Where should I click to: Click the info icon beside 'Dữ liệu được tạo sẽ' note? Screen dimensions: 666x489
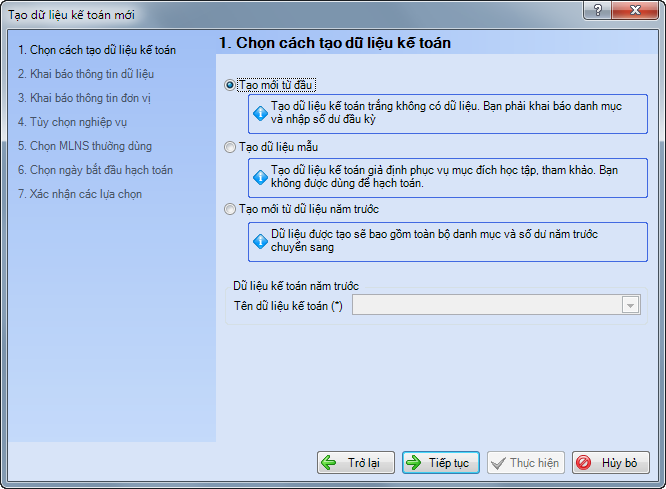(x=260, y=241)
